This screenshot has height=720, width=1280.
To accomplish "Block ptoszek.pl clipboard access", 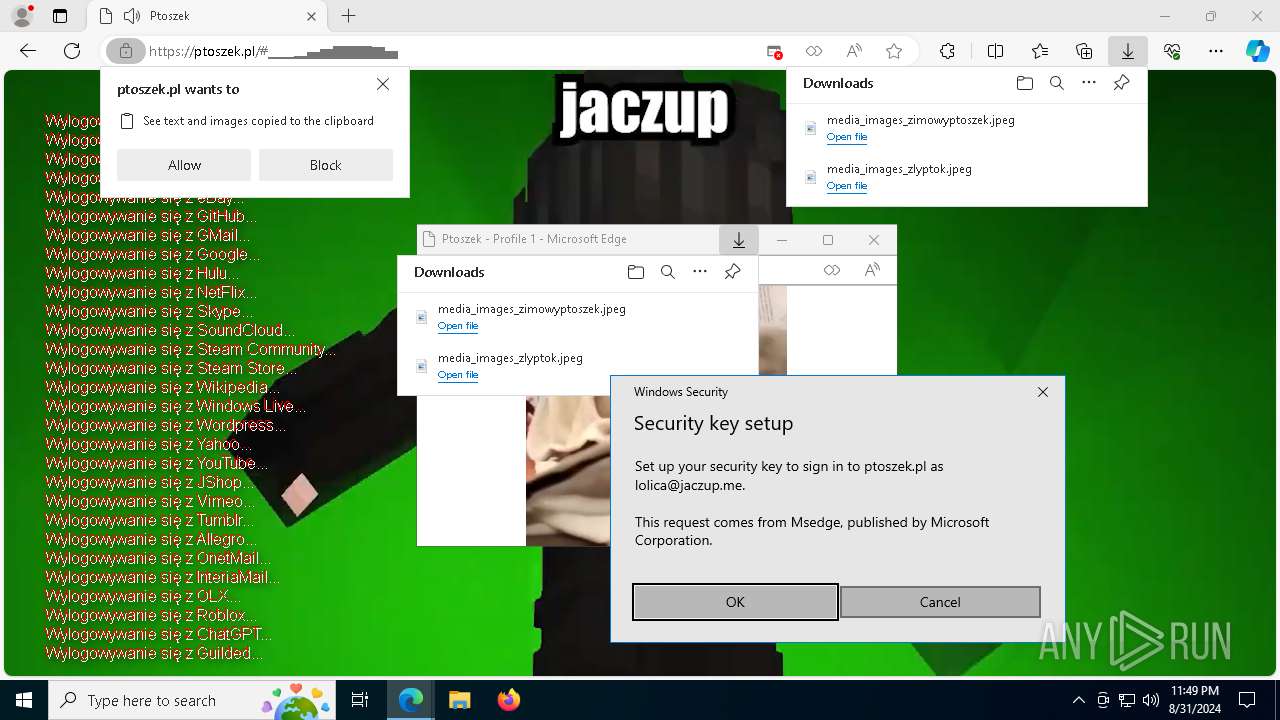I will pos(326,165).
